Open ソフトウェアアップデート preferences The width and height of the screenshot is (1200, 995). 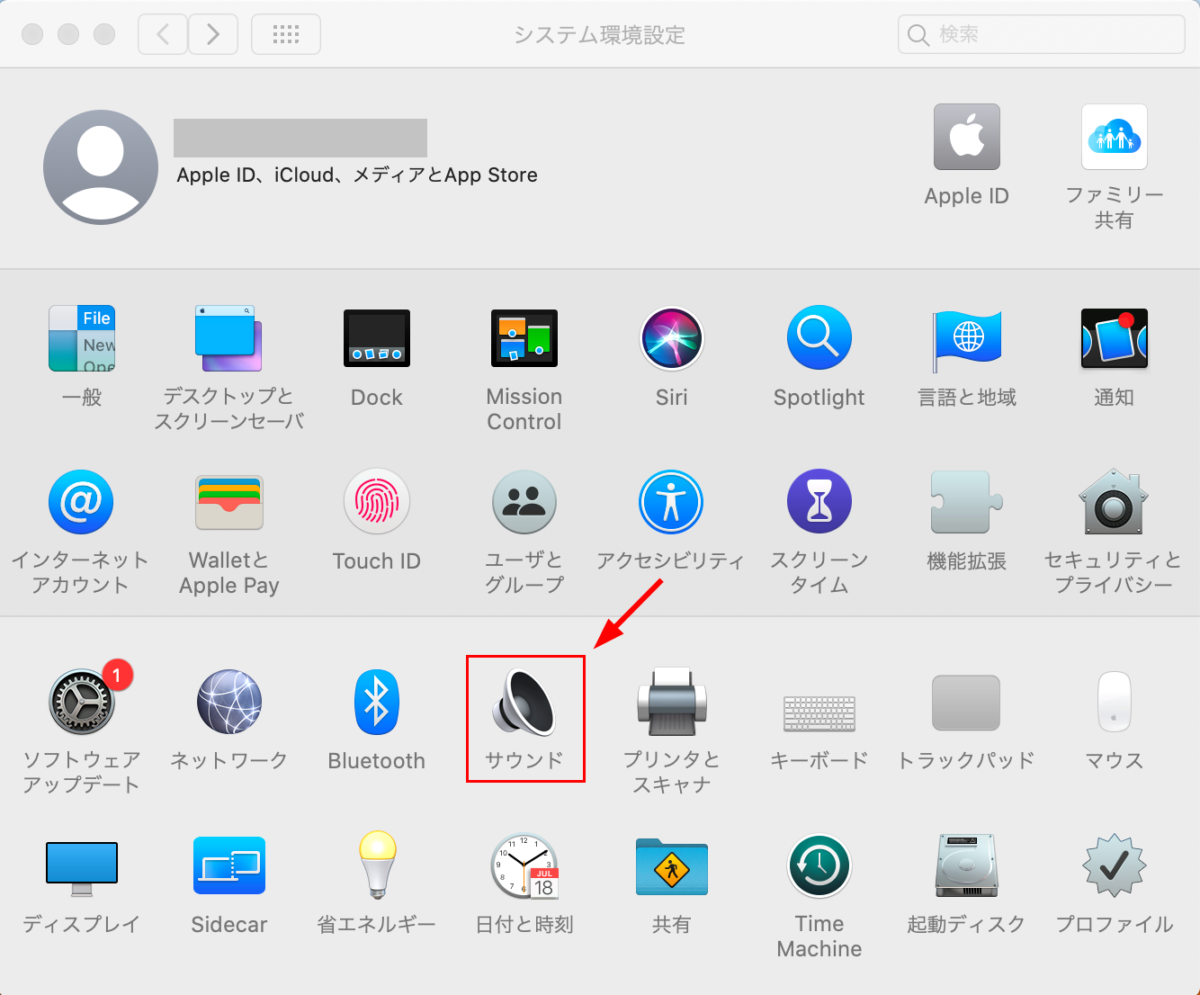[x=81, y=701]
